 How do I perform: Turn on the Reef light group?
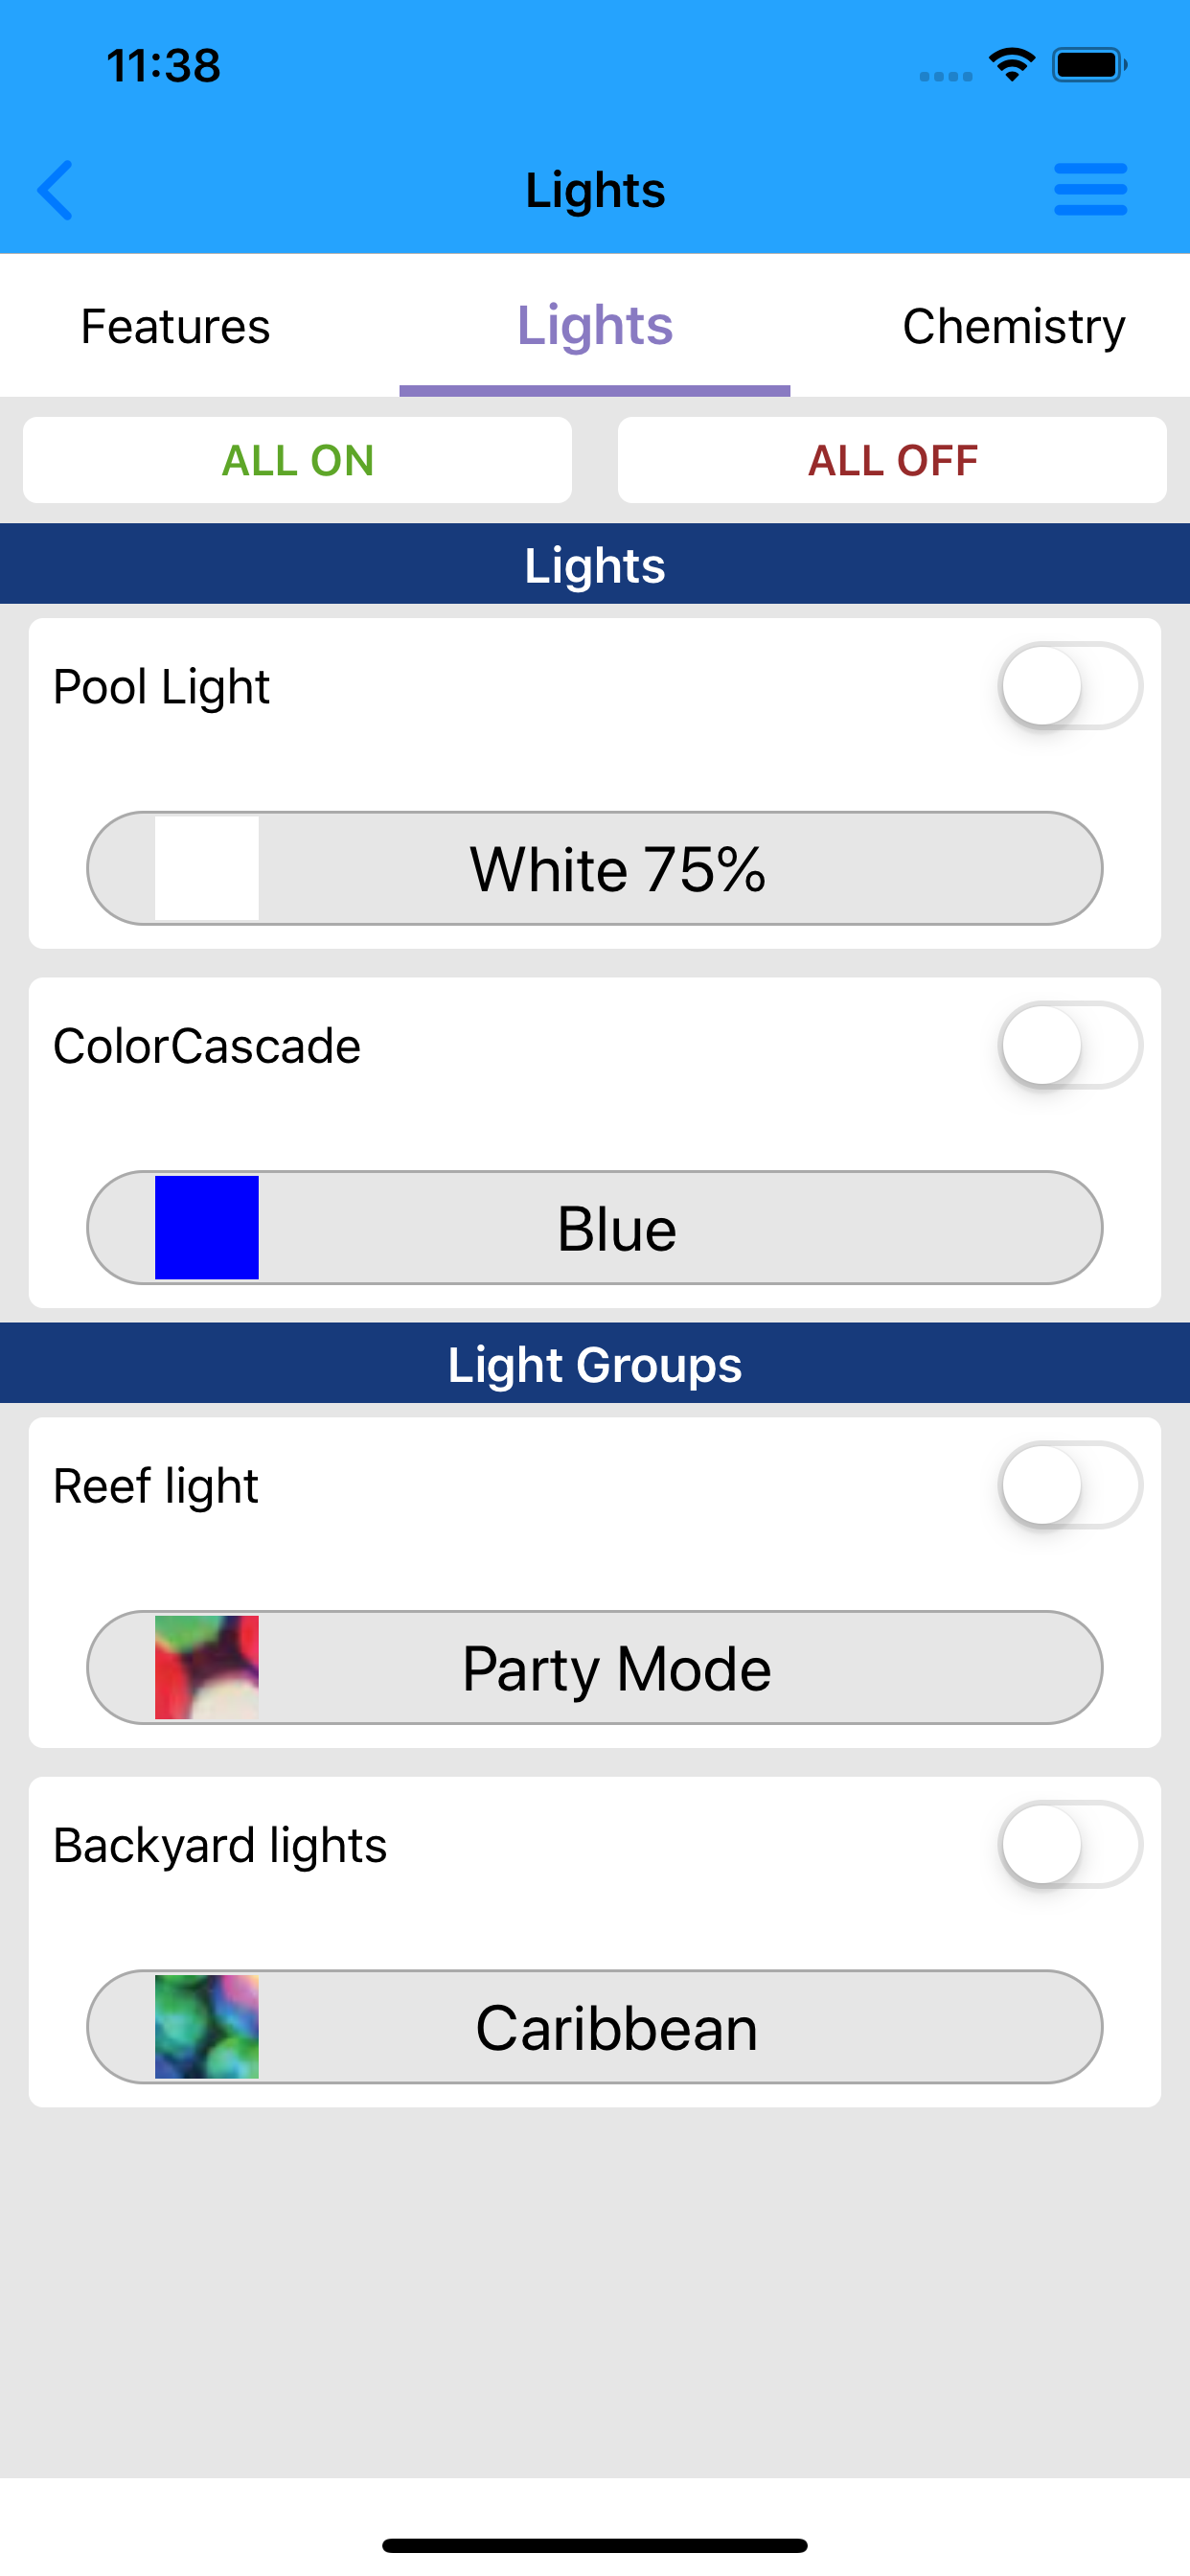coord(1072,1486)
